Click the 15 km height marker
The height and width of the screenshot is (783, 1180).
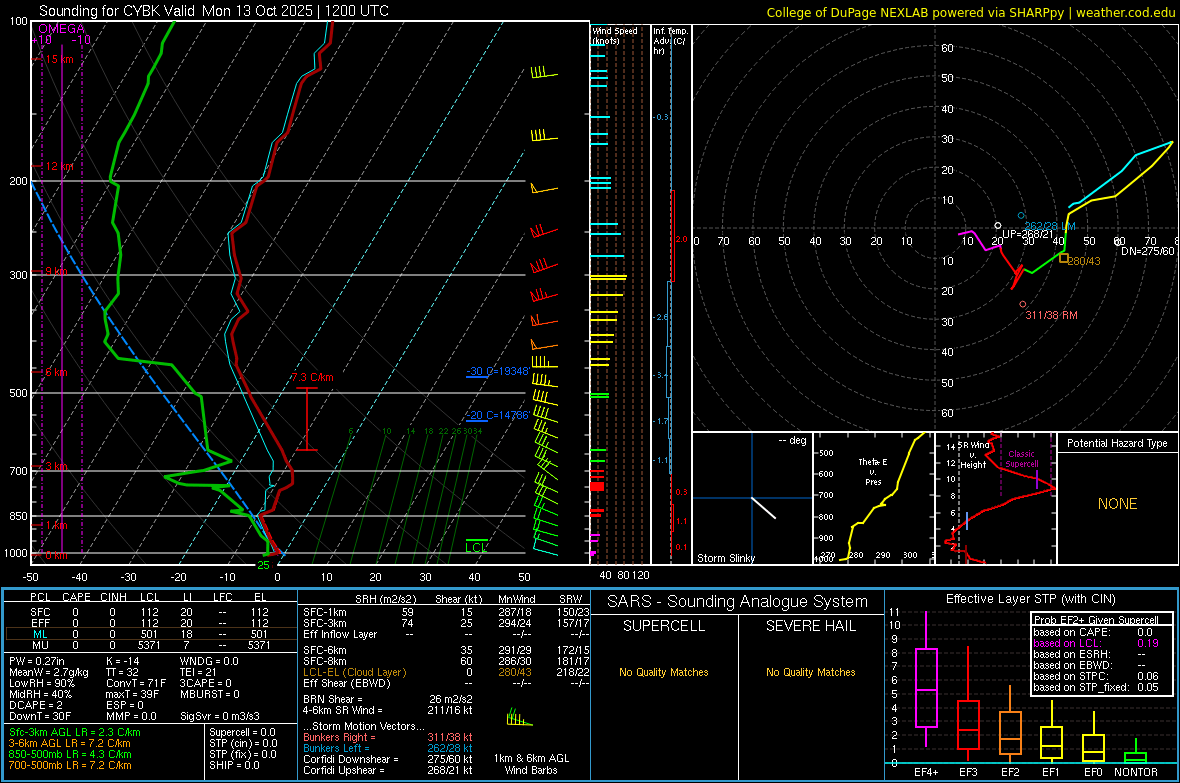click(x=59, y=59)
